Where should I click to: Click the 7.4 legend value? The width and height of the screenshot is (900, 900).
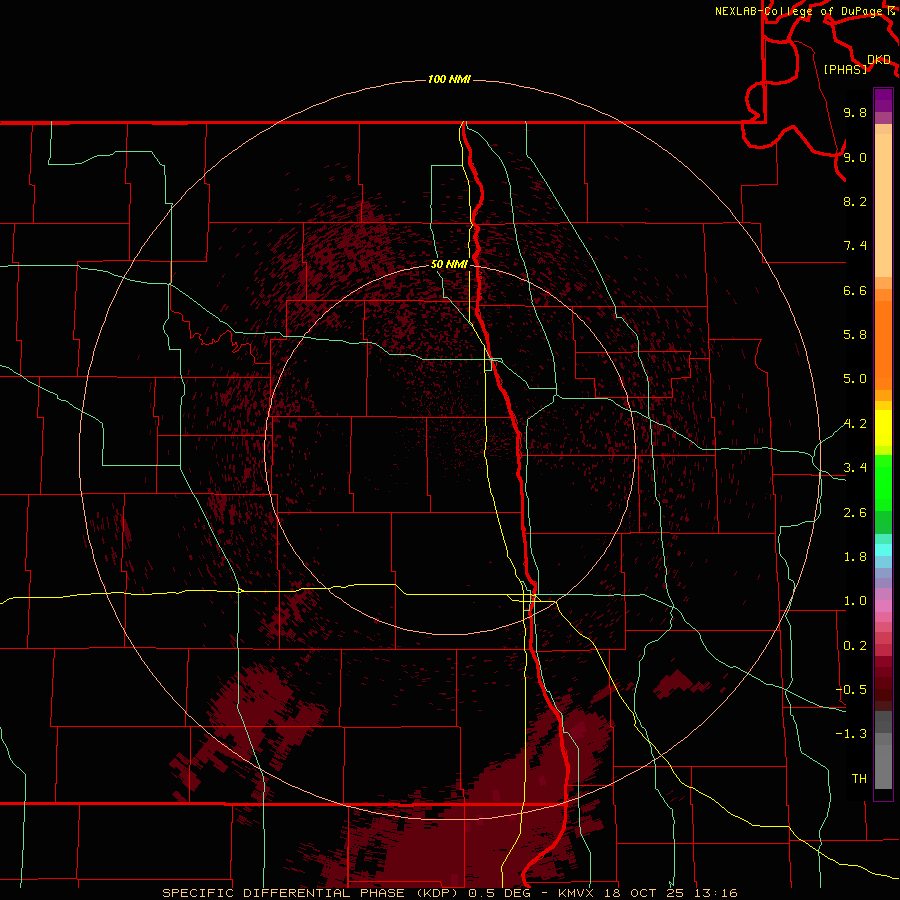(x=855, y=246)
